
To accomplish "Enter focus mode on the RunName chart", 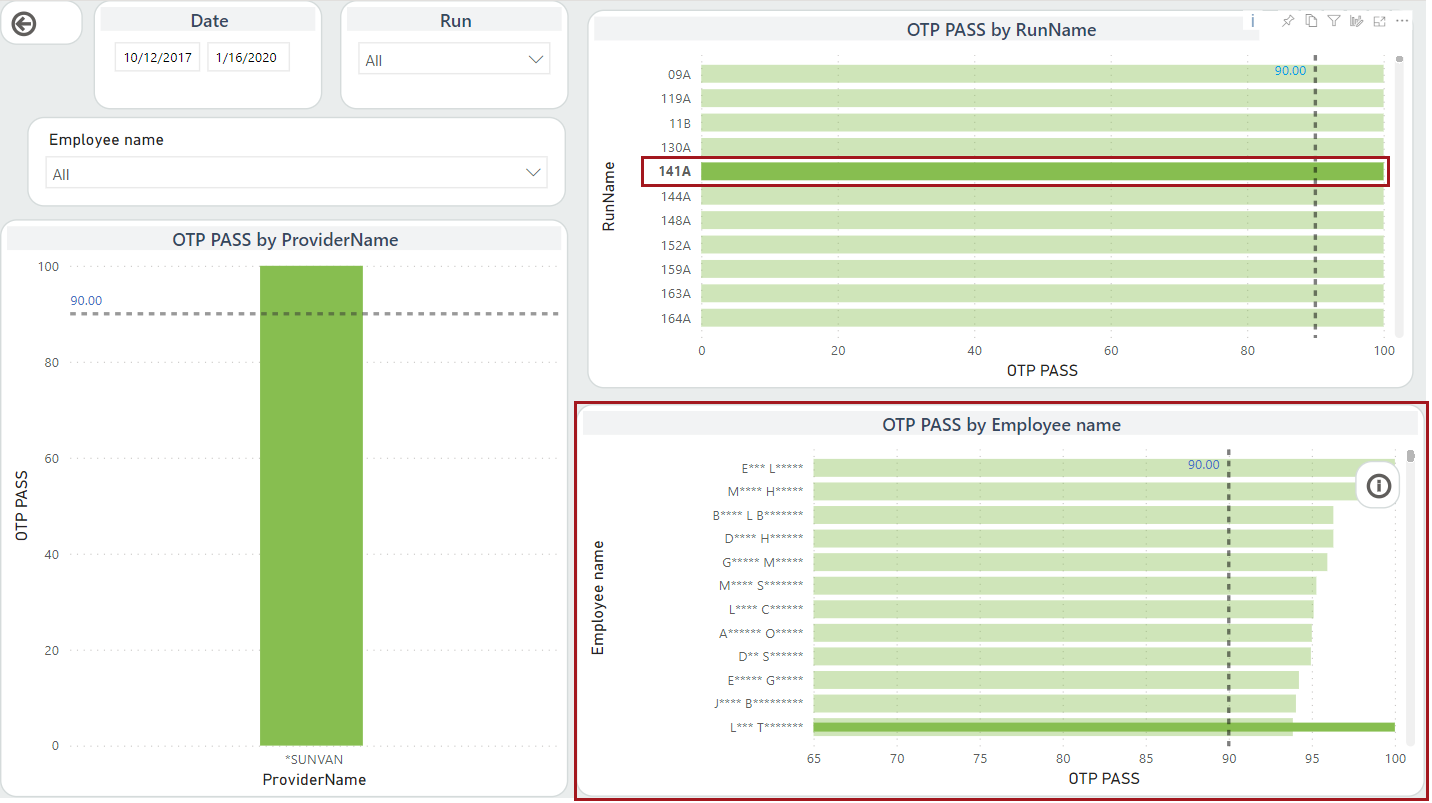I will 1380,20.
